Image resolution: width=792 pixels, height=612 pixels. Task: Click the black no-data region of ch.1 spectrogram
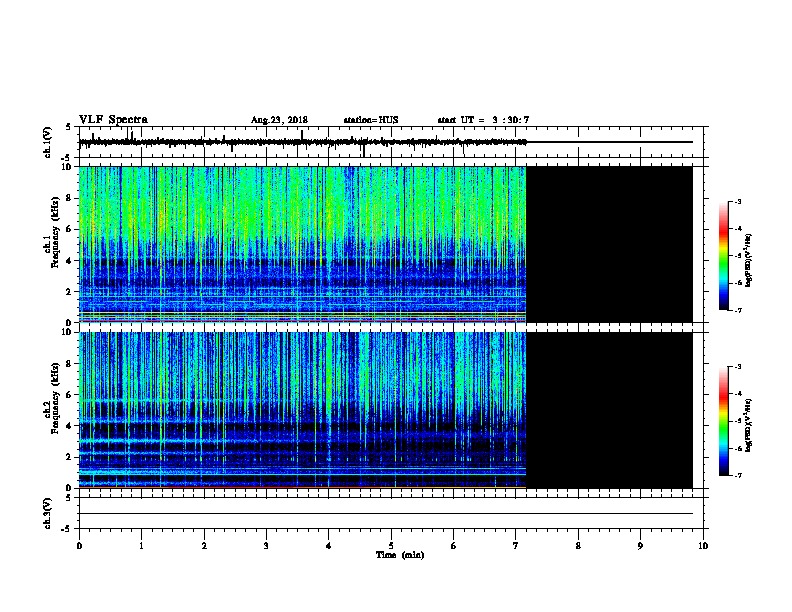(609, 244)
